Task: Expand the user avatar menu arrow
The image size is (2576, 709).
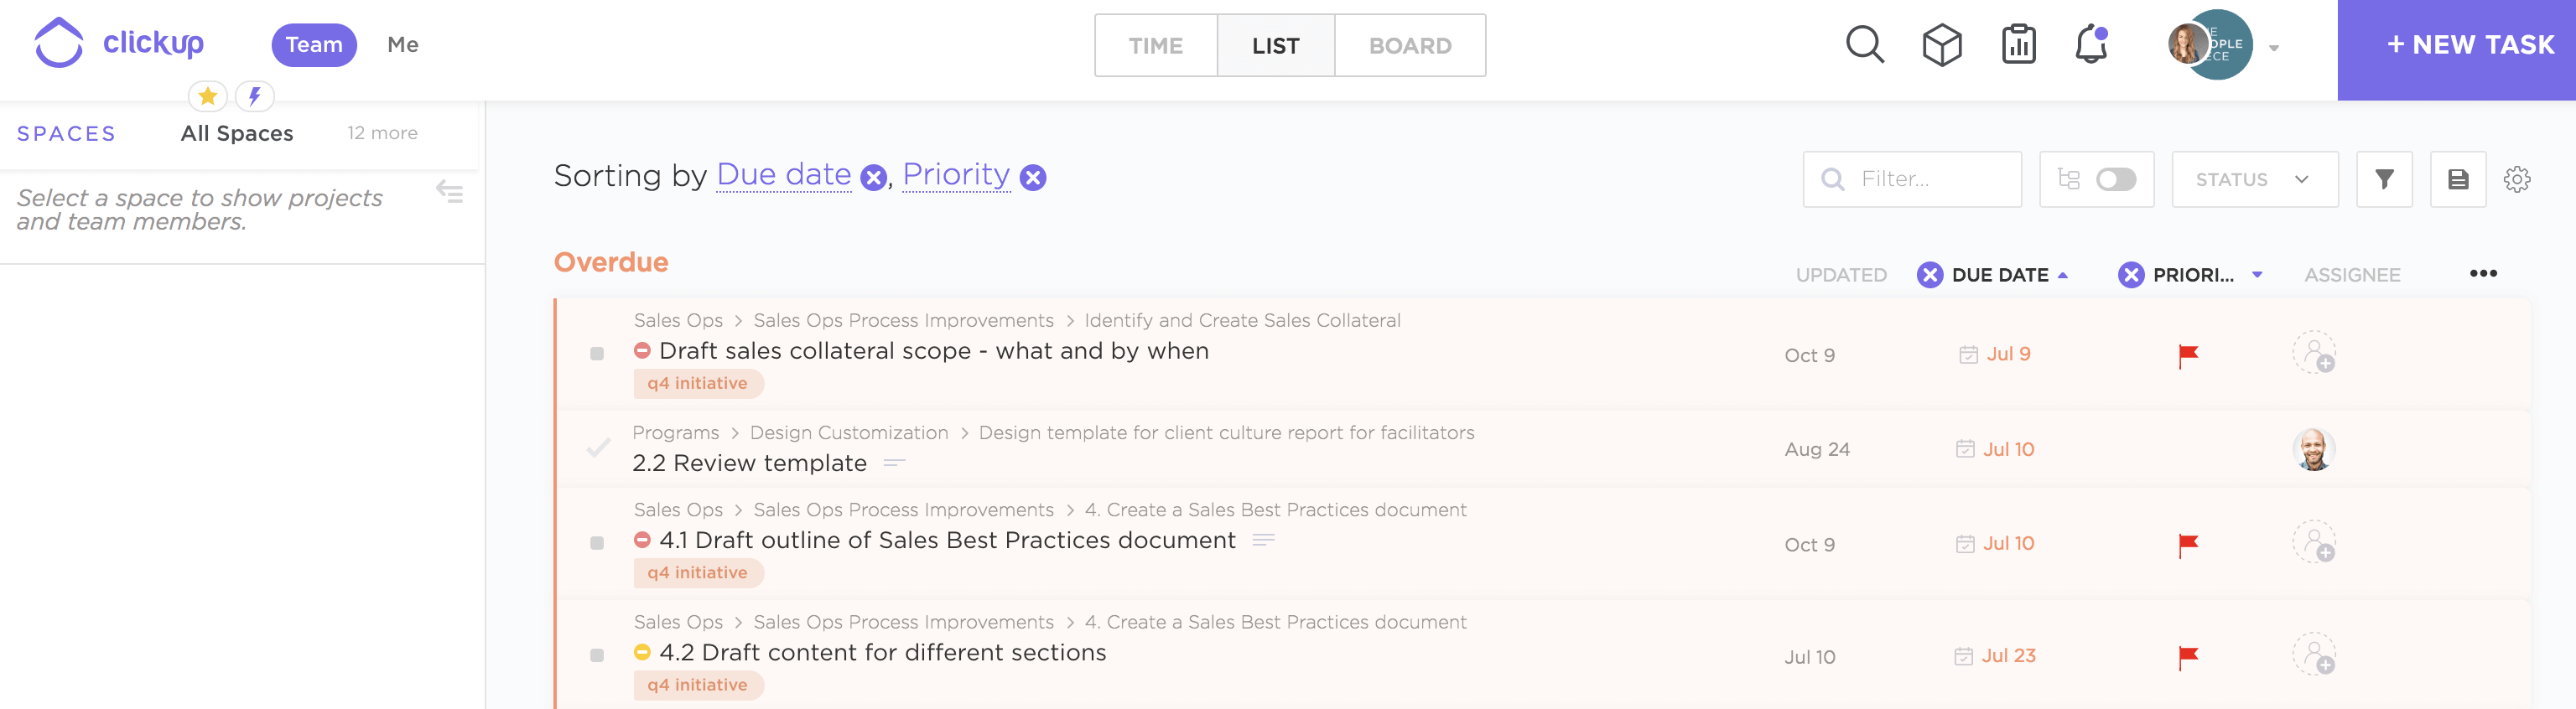Action: (2274, 47)
